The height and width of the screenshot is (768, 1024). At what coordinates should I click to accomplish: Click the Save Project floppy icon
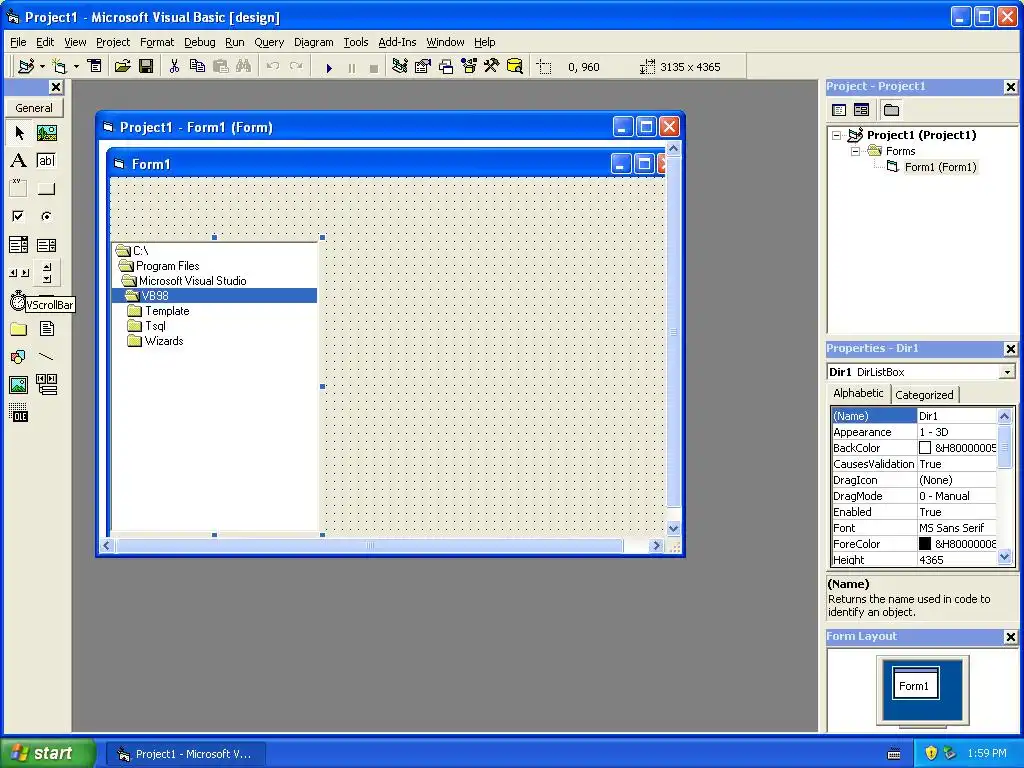pyautogui.click(x=146, y=66)
